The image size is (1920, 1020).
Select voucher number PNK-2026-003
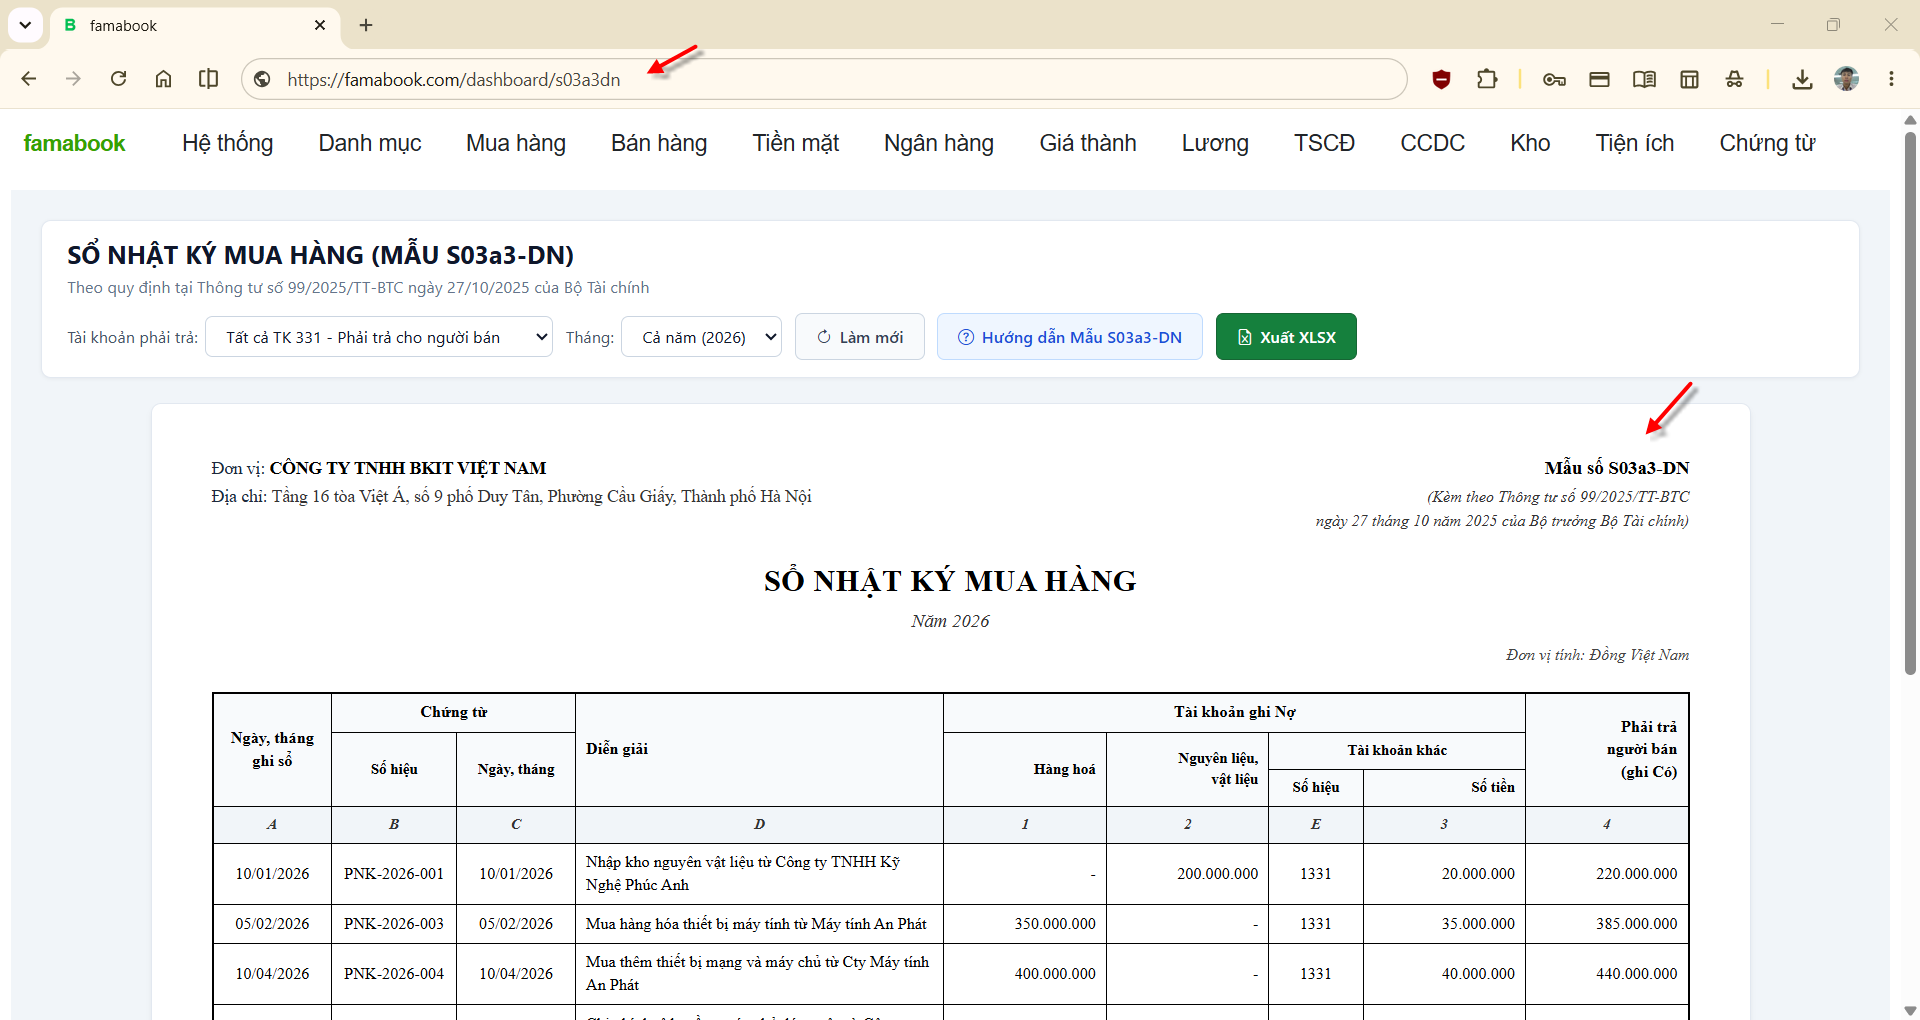pos(394,924)
